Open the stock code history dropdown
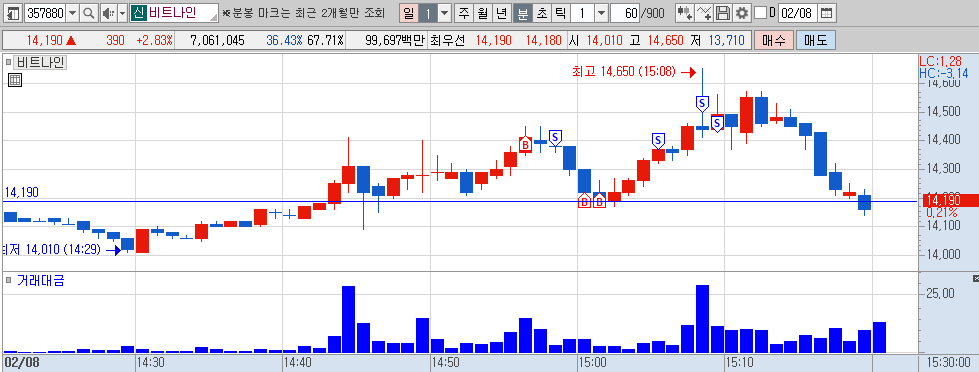This screenshot has height=372, width=979. pos(72,12)
